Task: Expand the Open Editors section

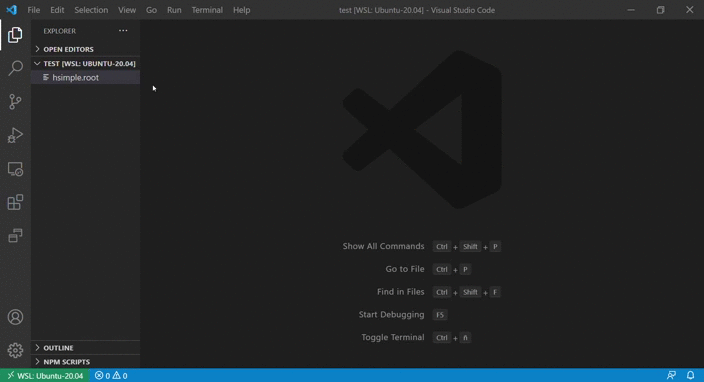Action: tap(85, 49)
